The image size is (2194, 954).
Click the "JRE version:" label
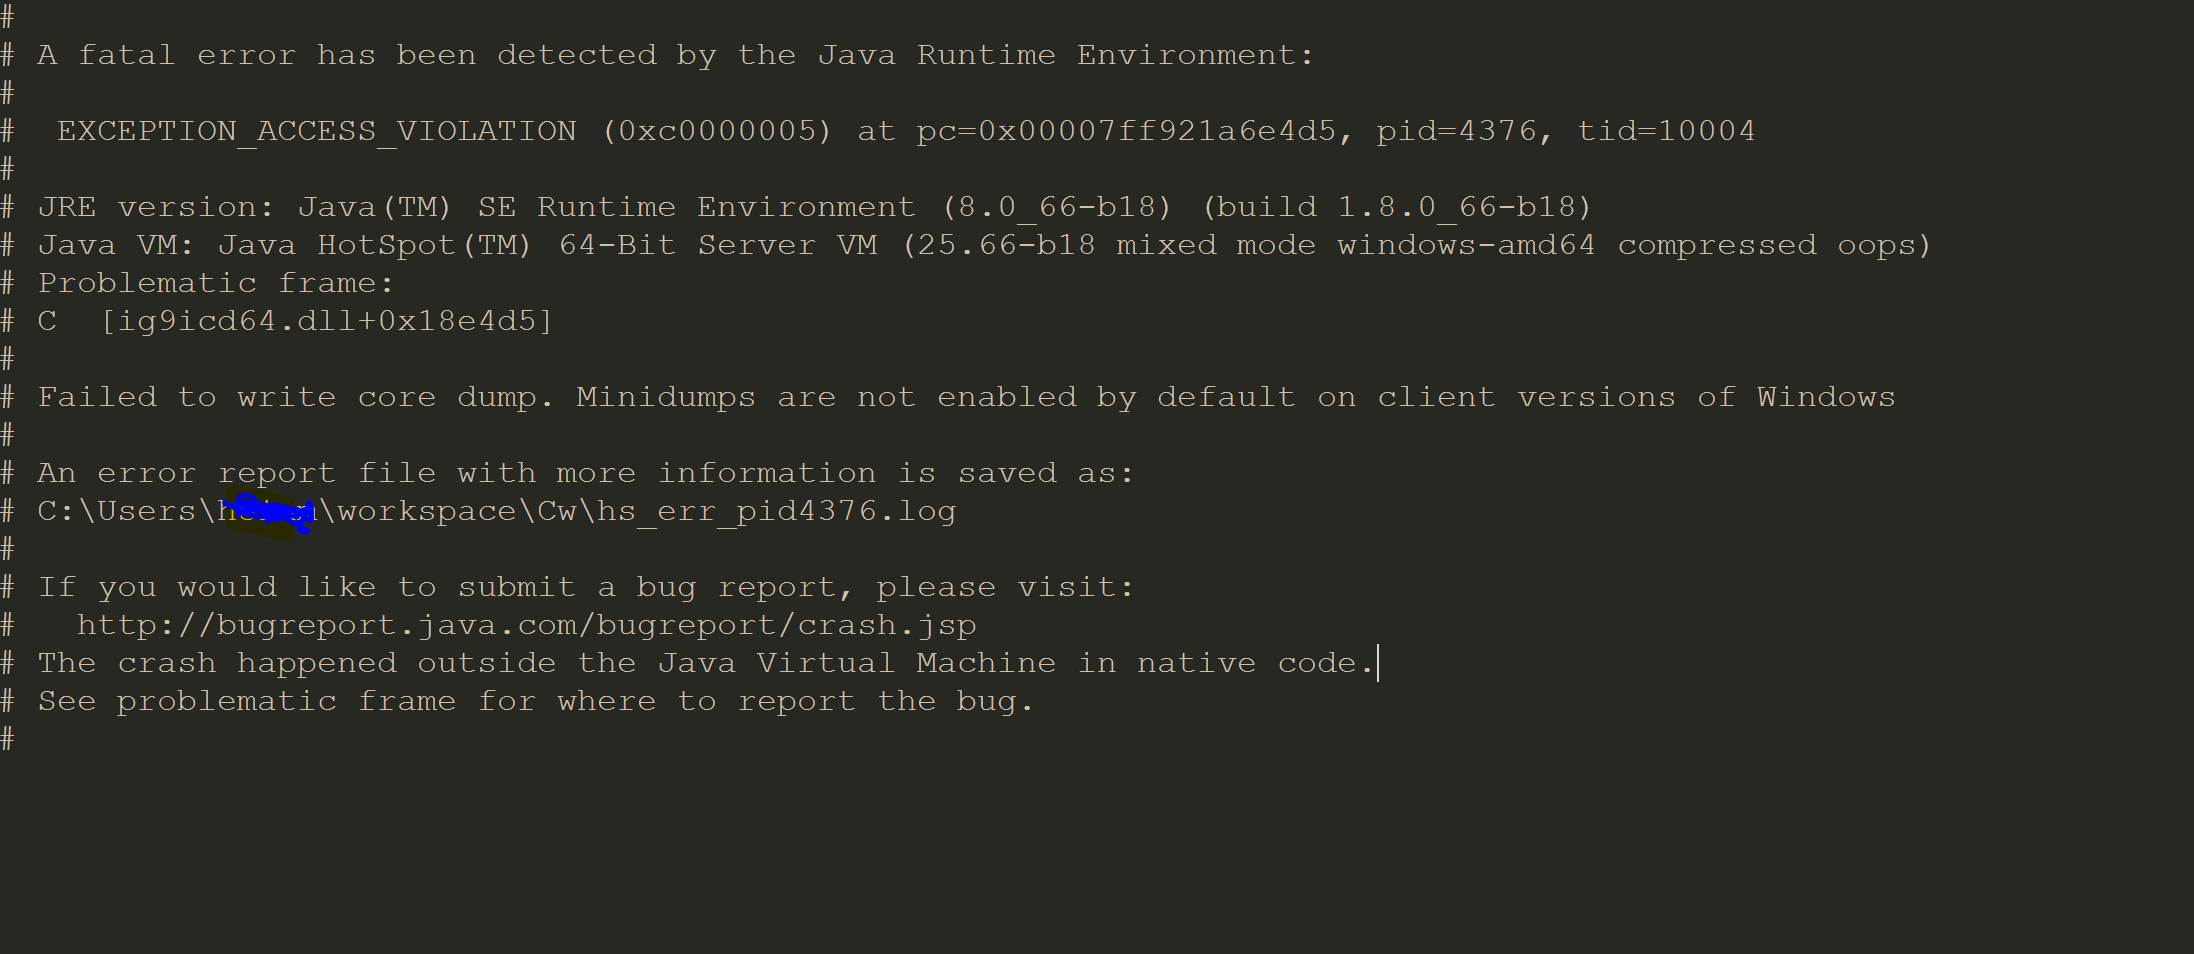(156, 207)
